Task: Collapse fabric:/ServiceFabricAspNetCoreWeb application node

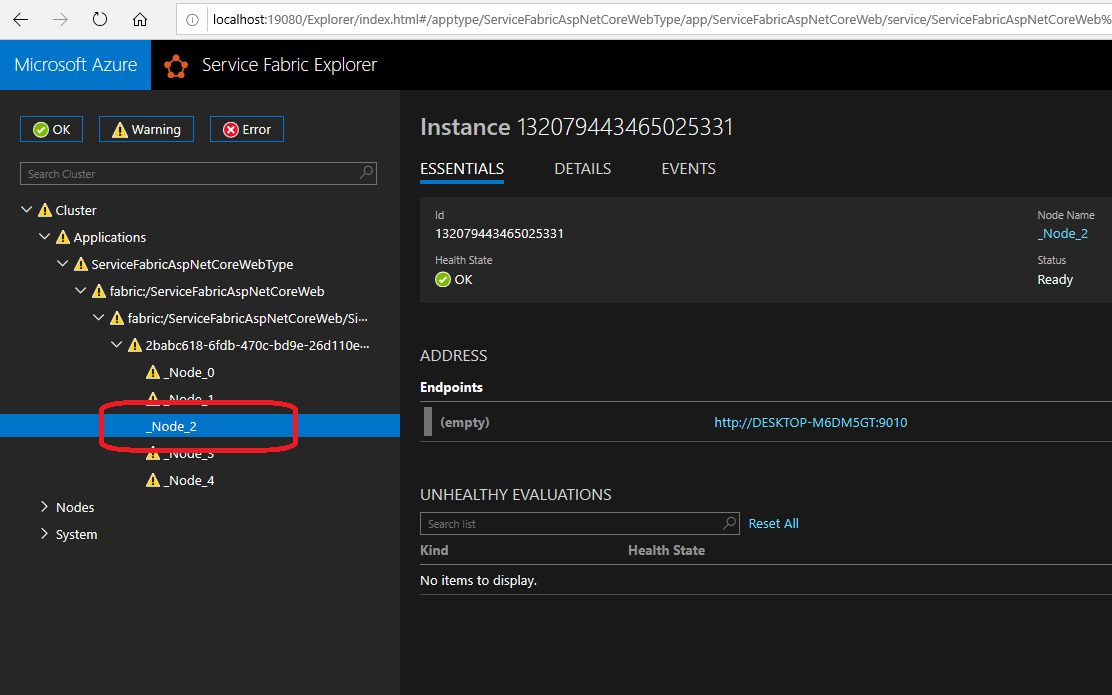Action: [x=80, y=291]
